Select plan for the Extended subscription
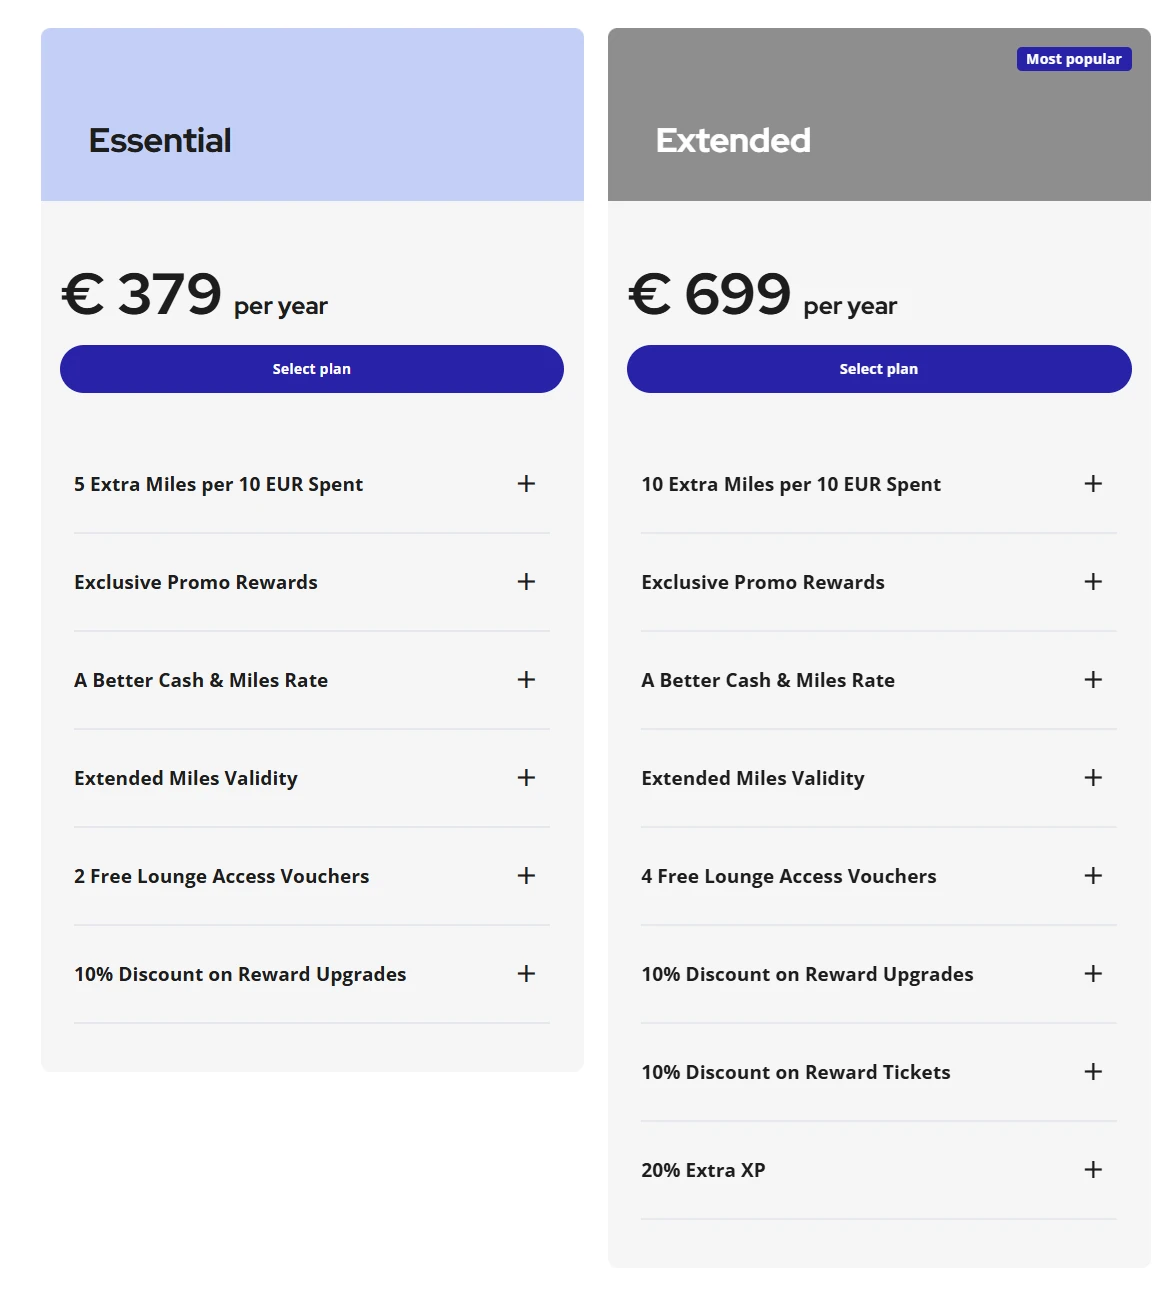 click(x=878, y=369)
